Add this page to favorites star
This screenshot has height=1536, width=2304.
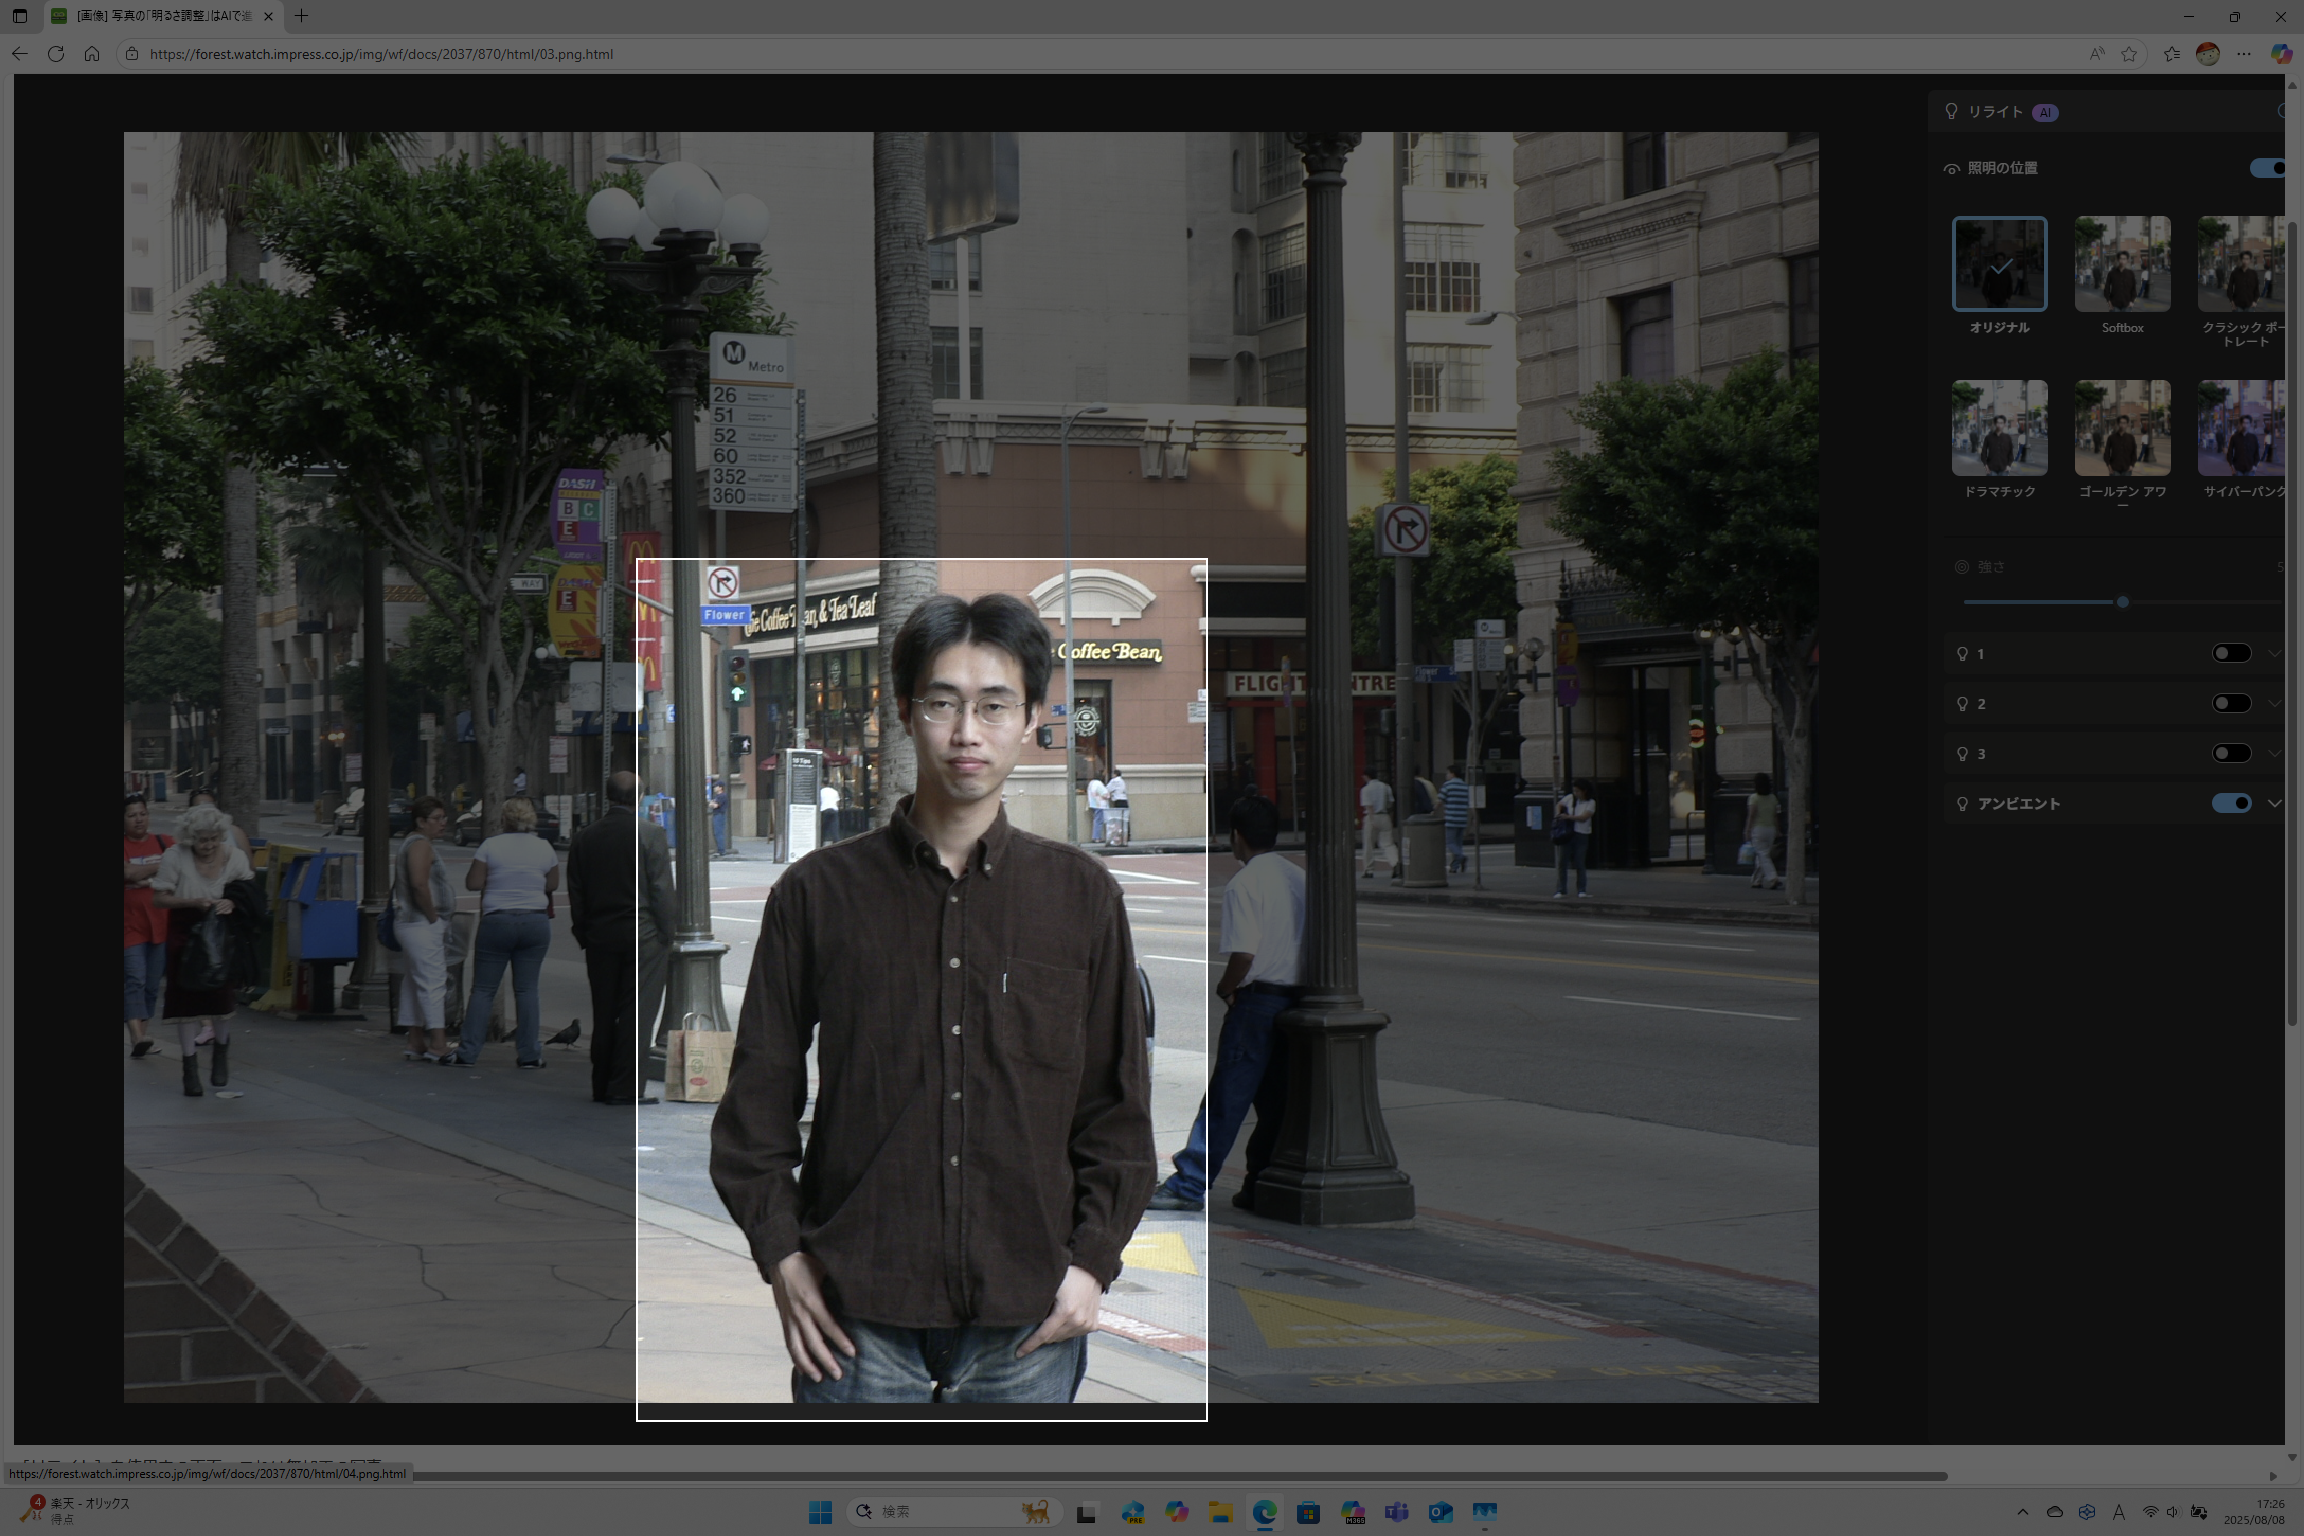[2129, 54]
